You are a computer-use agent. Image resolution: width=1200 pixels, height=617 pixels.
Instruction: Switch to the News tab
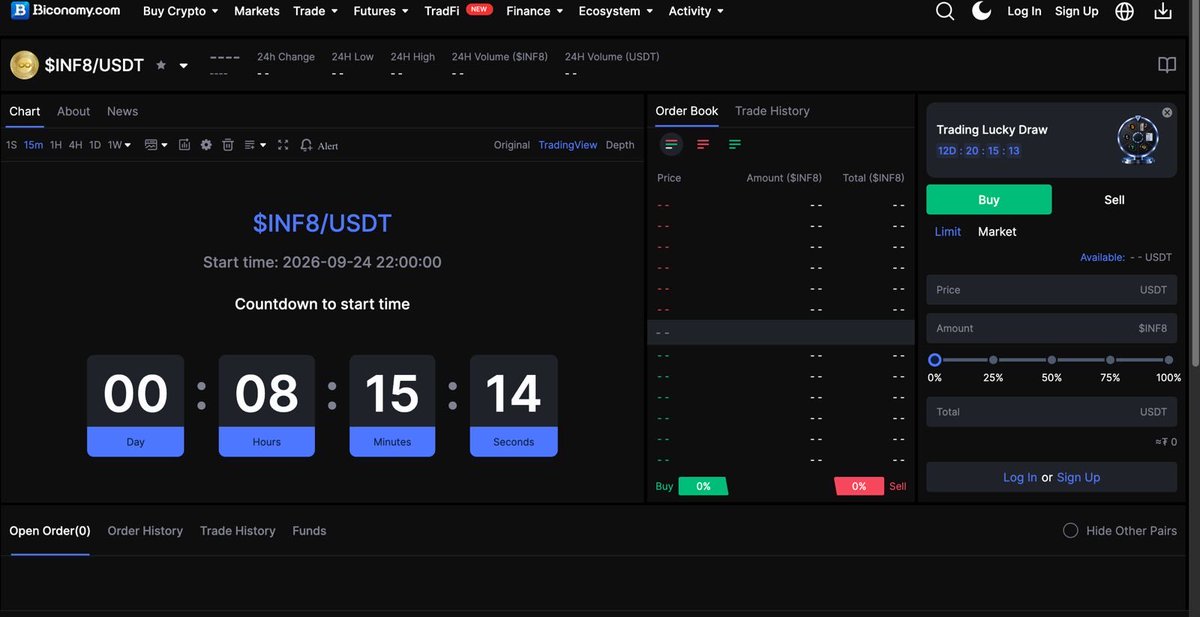pos(123,111)
